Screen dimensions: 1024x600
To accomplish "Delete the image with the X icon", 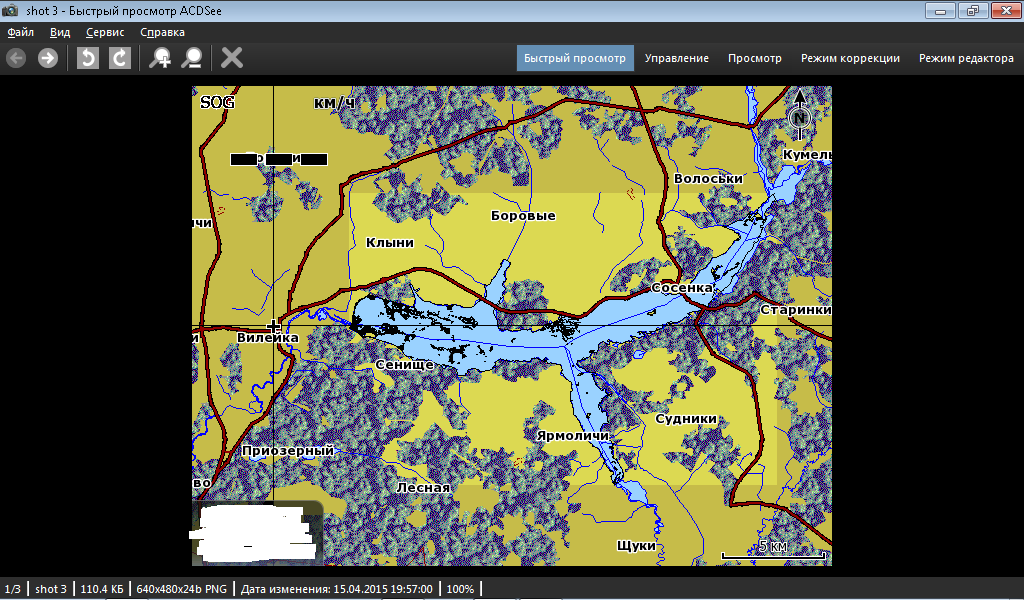I will click(x=232, y=58).
